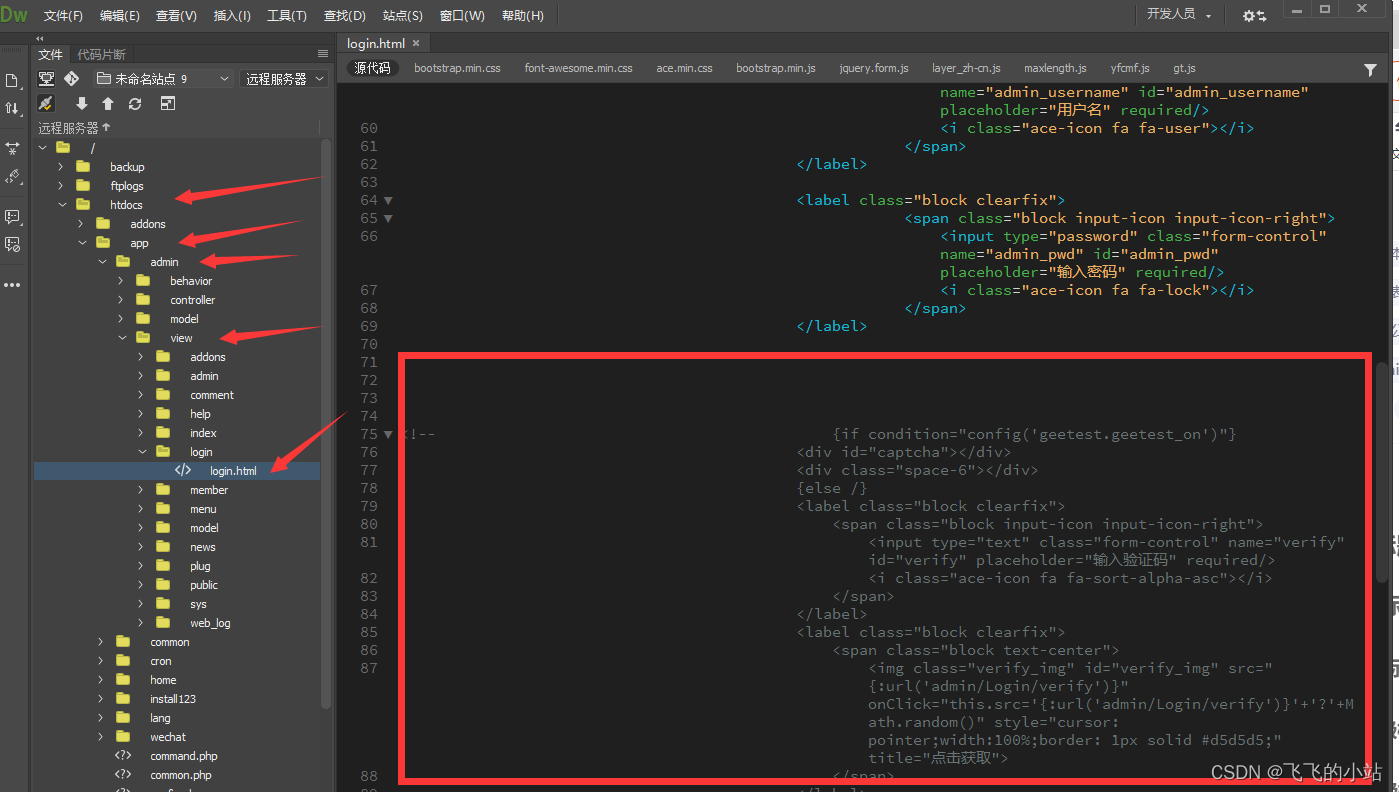
Task: Open the 文件(F) menu
Action: tap(64, 16)
